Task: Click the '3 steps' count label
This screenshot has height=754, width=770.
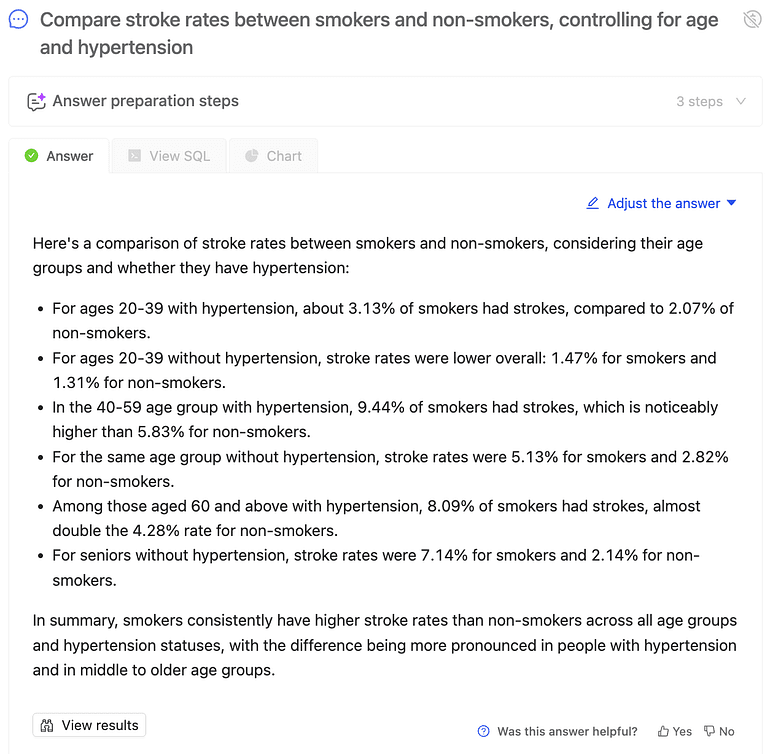Action: point(699,101)
